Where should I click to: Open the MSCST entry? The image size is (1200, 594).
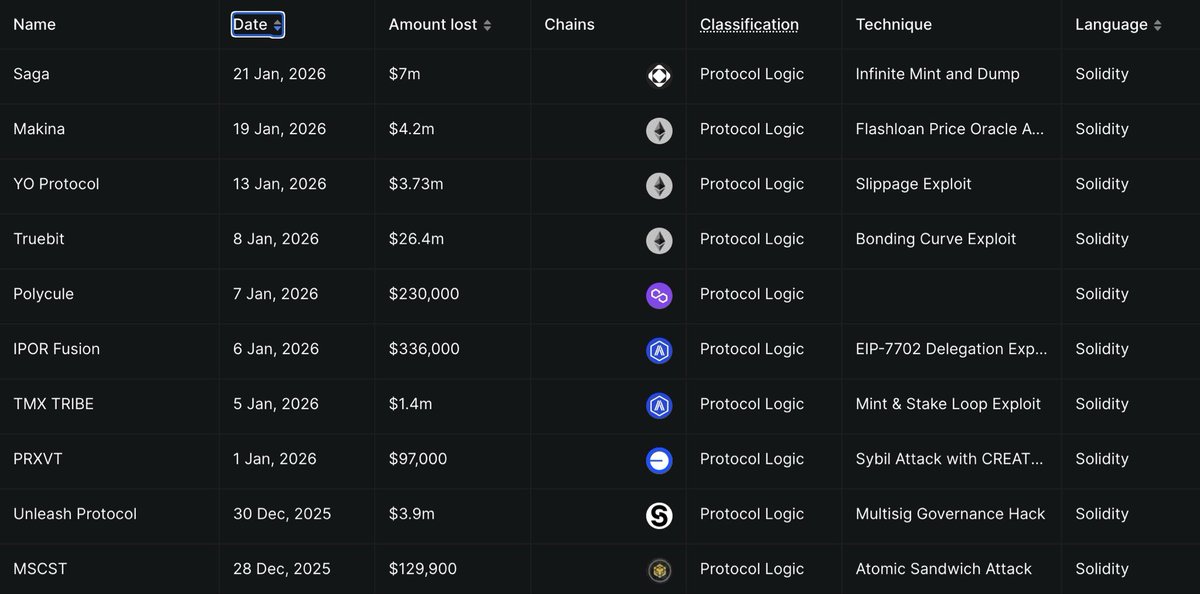pos(40,569)
